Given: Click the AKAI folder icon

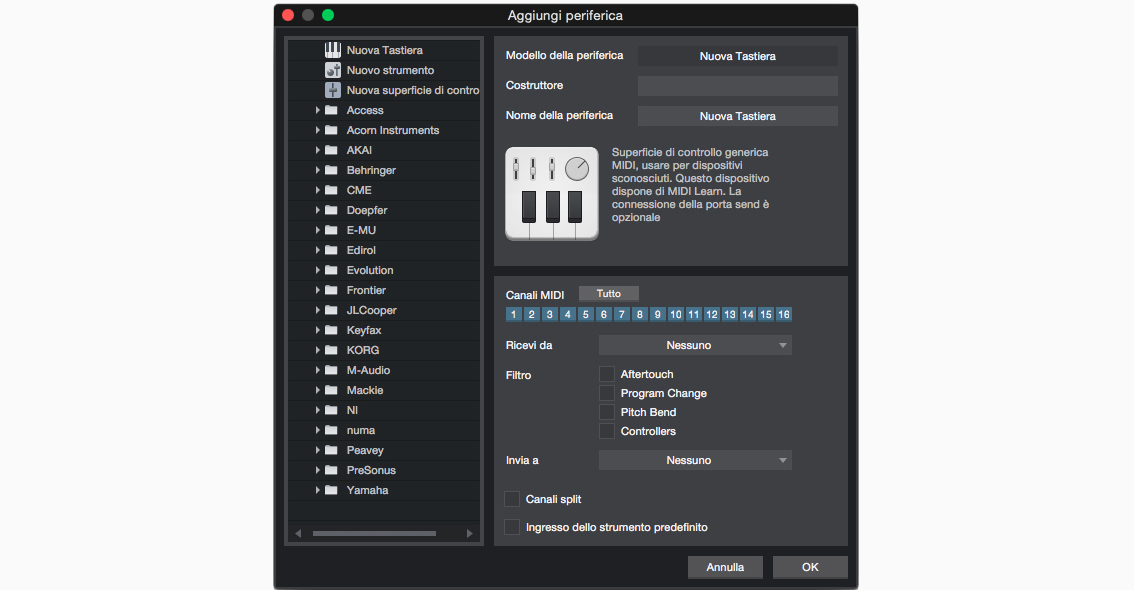Looking at the screenshot, I should (331, 150).
